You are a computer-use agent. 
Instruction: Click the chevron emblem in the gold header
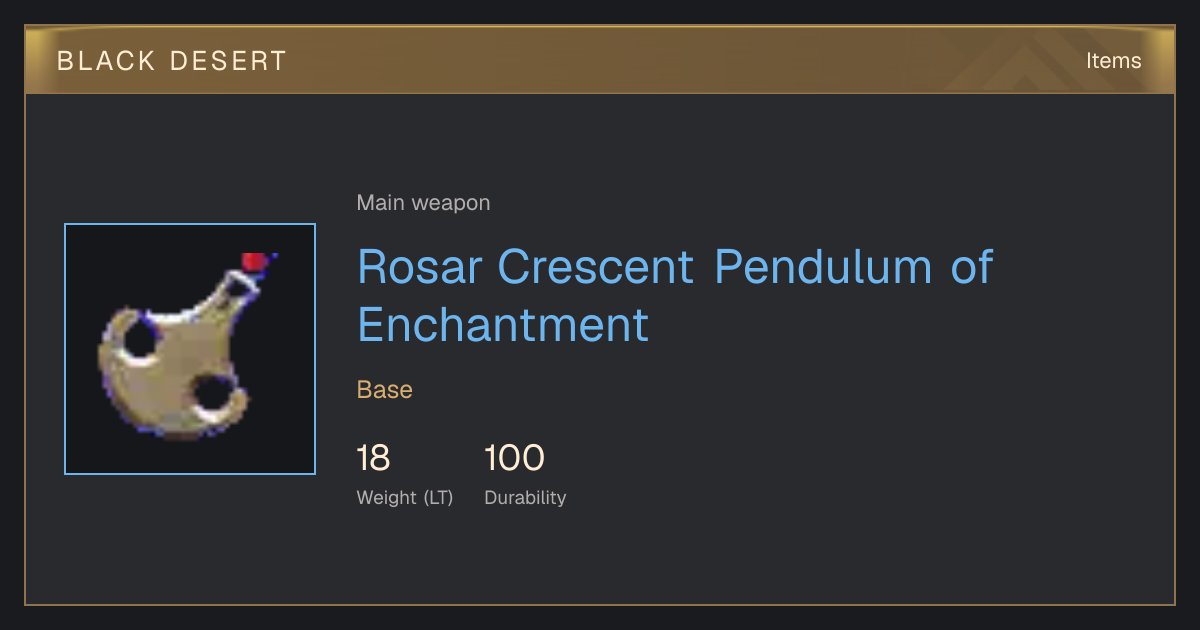coord(1040,62)
